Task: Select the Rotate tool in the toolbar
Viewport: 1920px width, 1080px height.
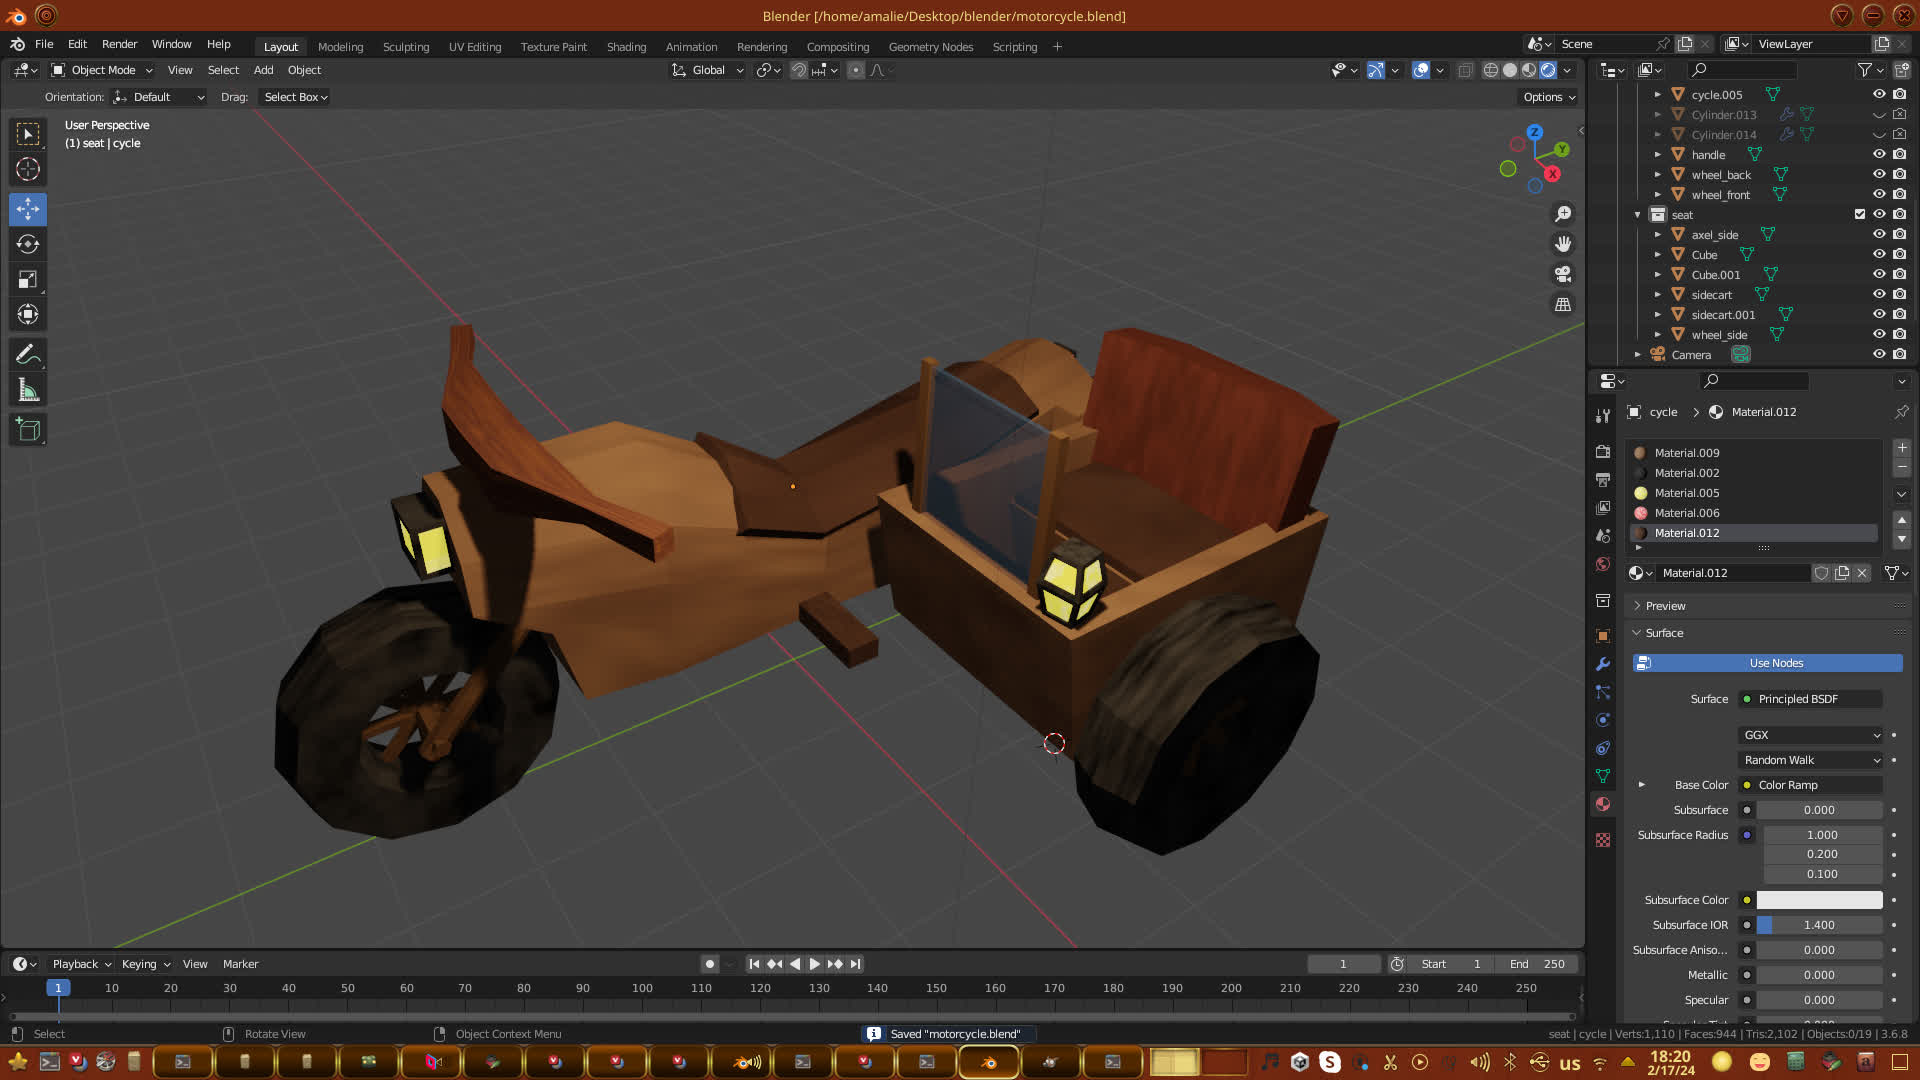Action: coord(28,244)
